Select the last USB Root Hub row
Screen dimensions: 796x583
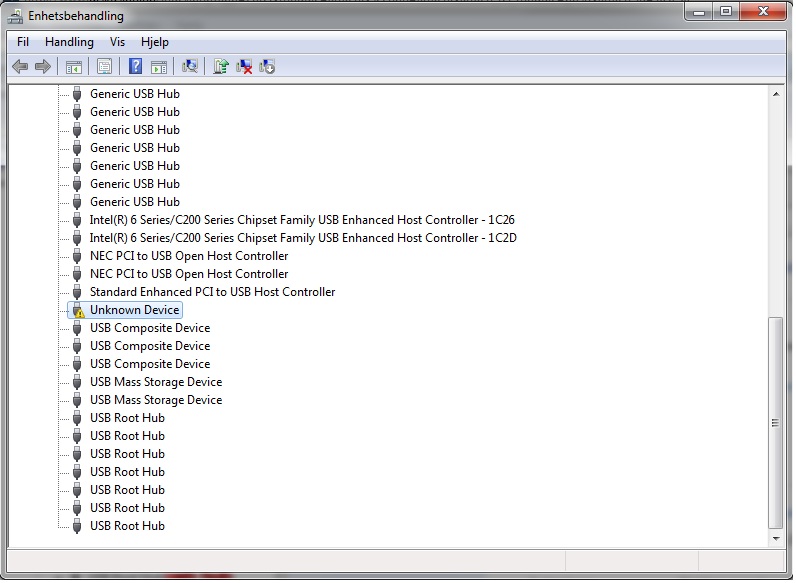(127, 527)
